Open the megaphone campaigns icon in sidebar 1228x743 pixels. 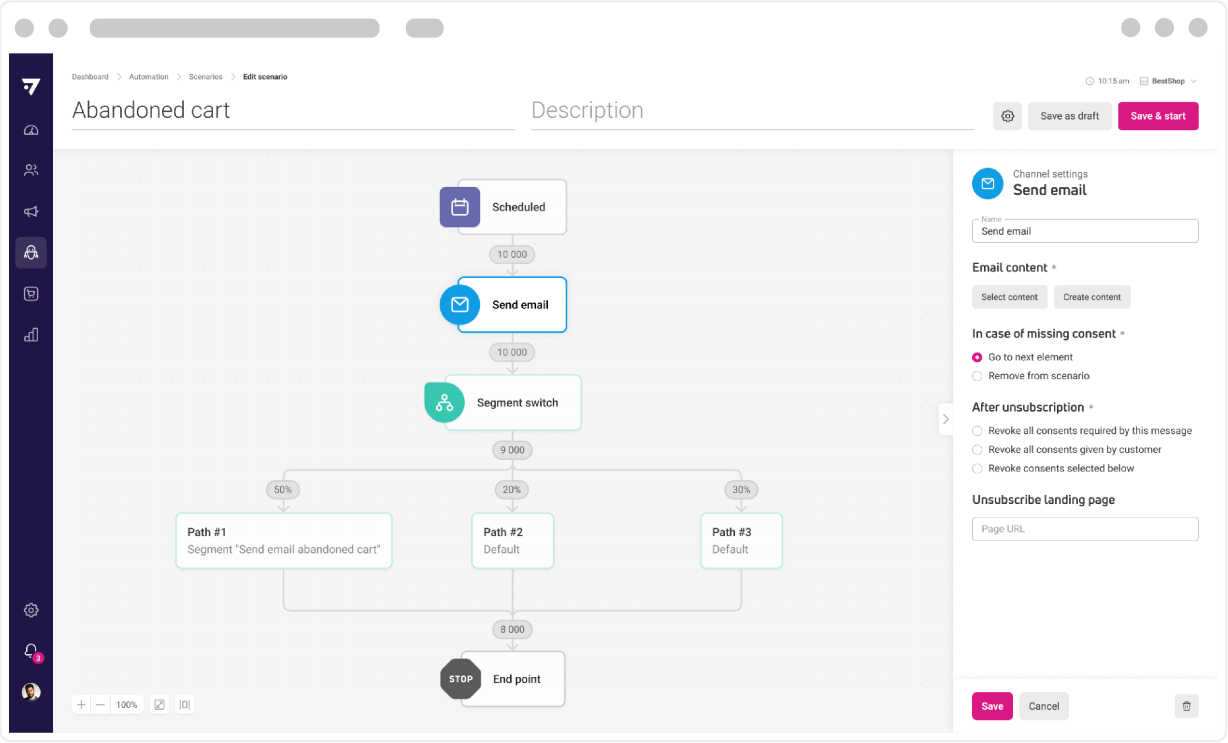[31, 211]
